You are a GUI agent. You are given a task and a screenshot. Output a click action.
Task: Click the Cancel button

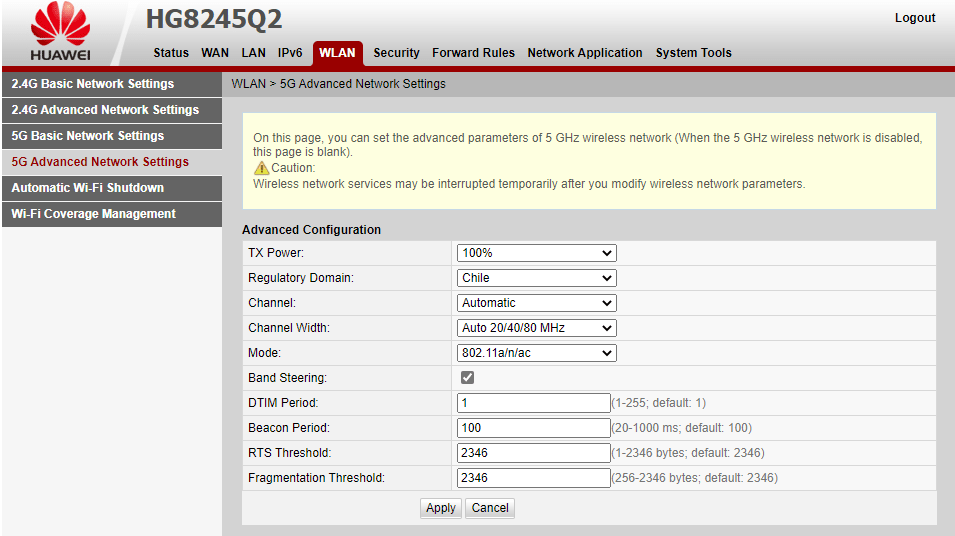pos(490,508)
